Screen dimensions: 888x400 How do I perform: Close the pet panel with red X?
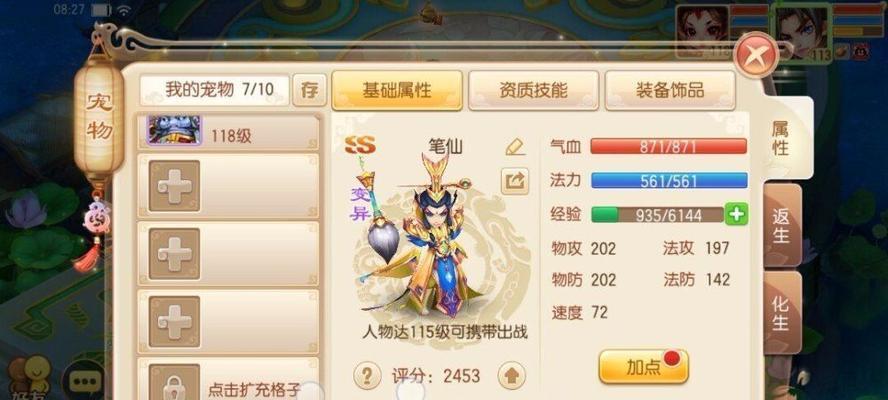coord(756,55)
